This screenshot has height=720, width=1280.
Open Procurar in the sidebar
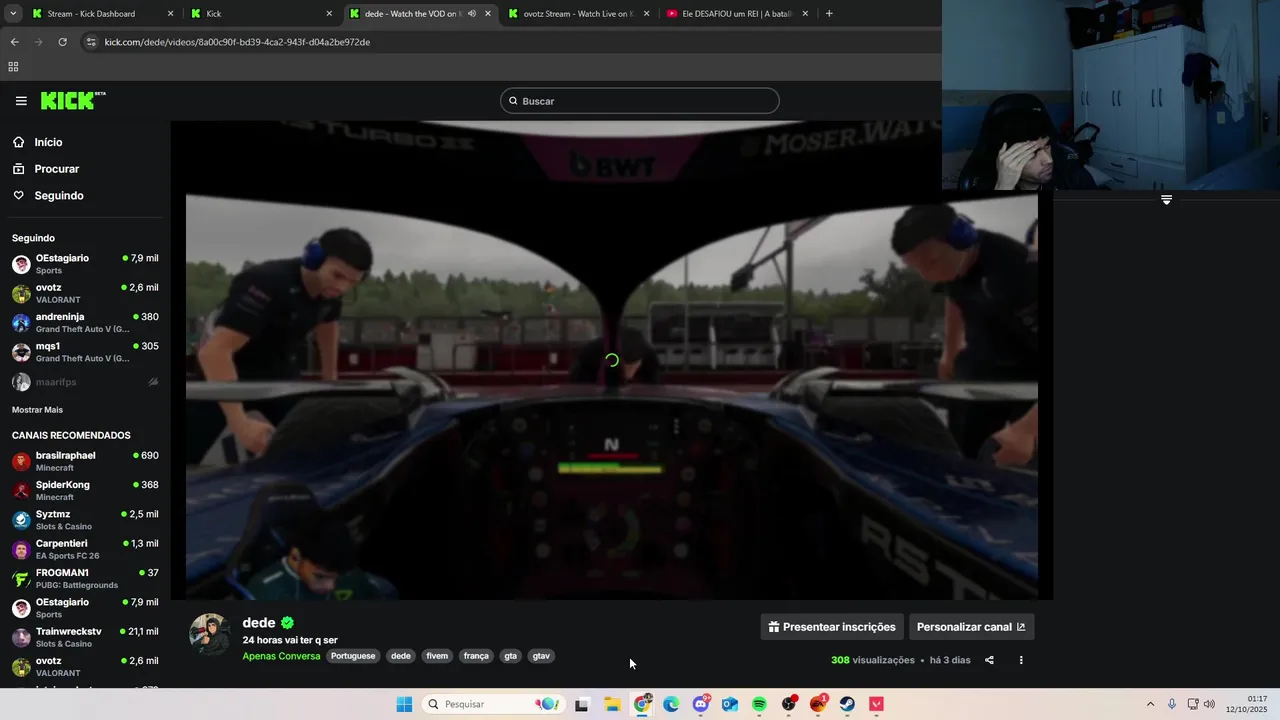click(56, 169)
